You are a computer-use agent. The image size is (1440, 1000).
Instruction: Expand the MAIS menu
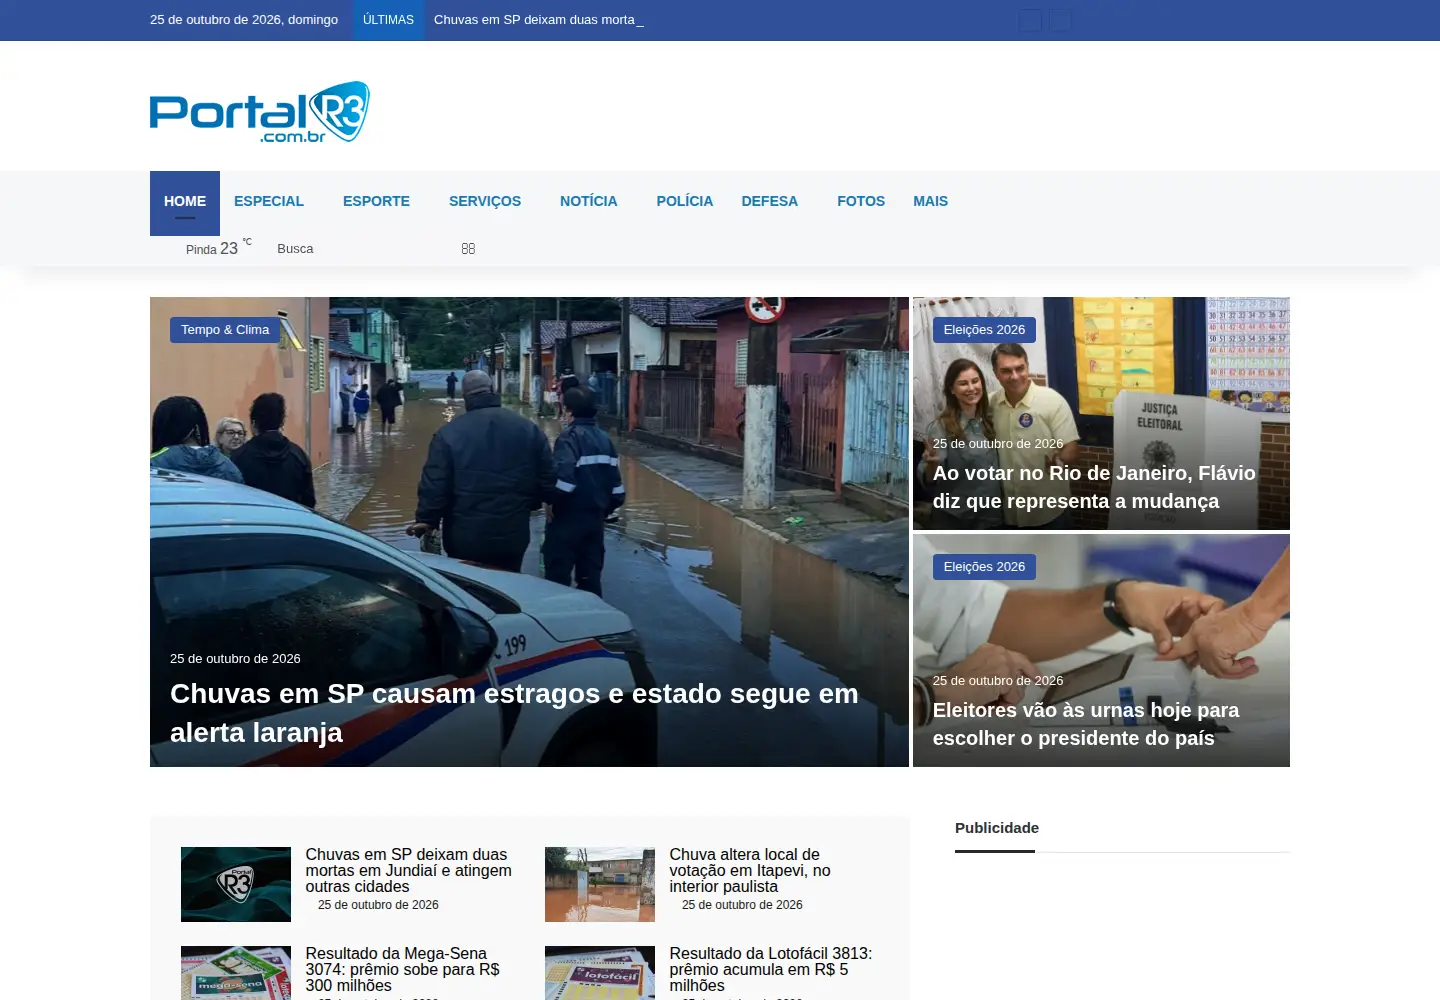930,201
